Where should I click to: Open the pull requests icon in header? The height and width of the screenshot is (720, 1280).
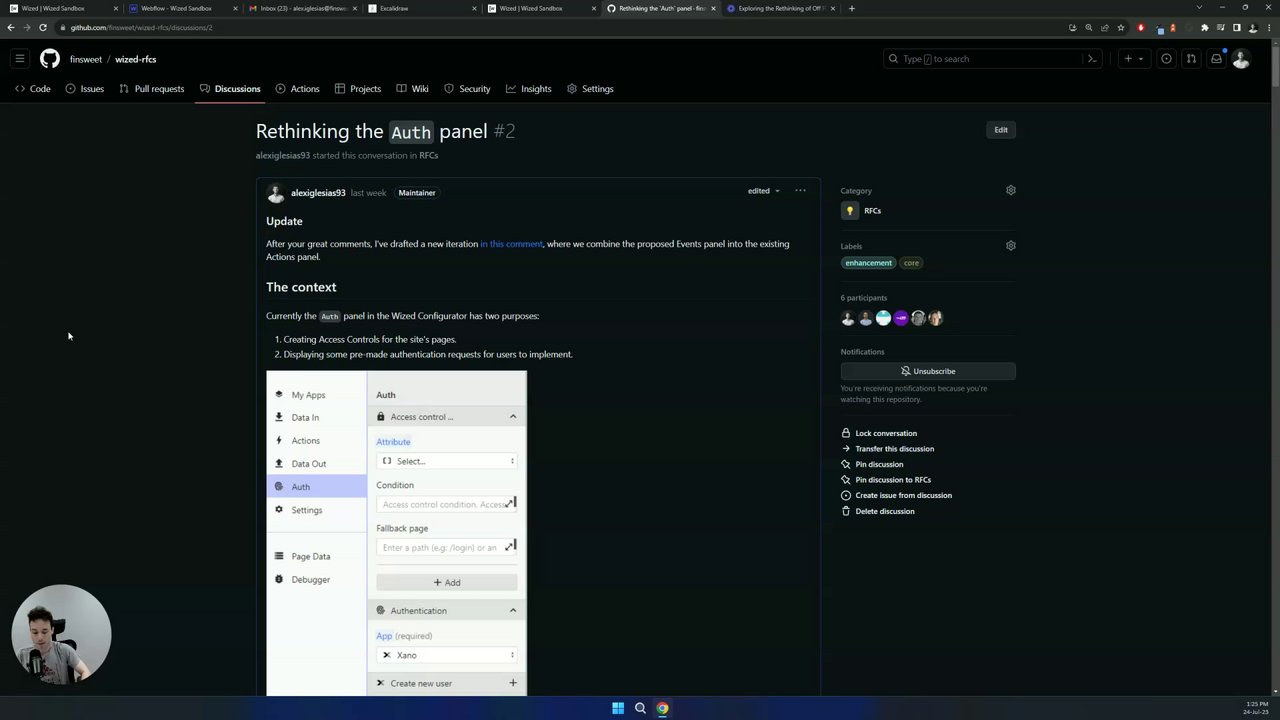pyautogui.click(x=1191, y=59)
